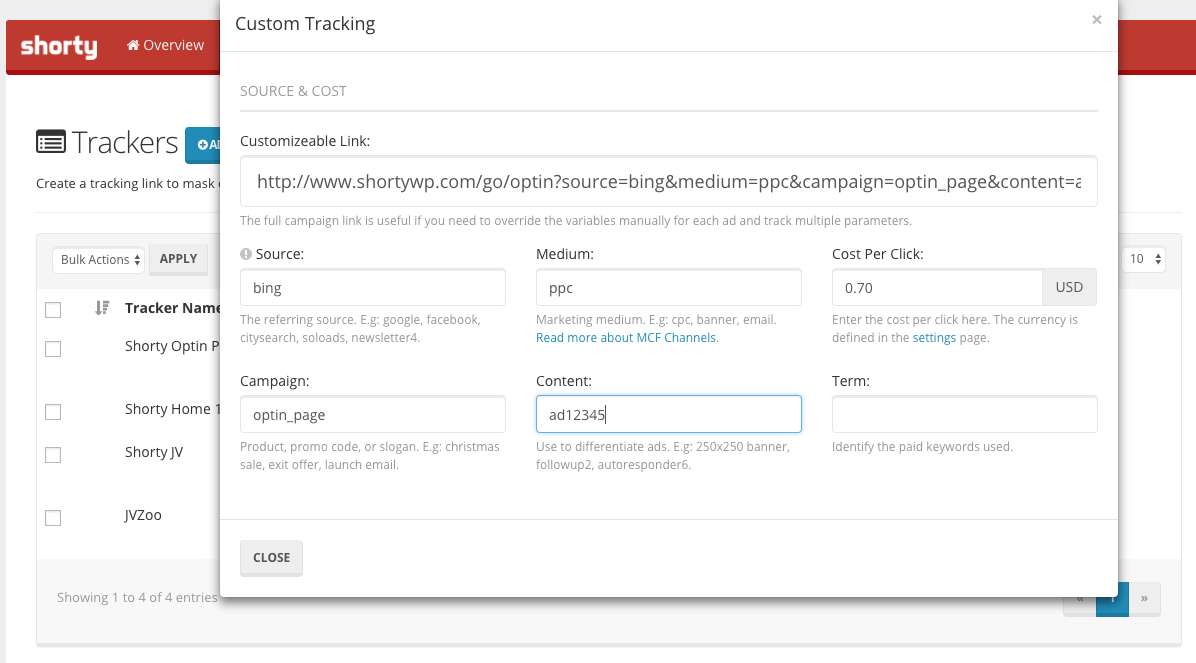
Task: Click the Customizeable Link URL field
Action: 668,182
